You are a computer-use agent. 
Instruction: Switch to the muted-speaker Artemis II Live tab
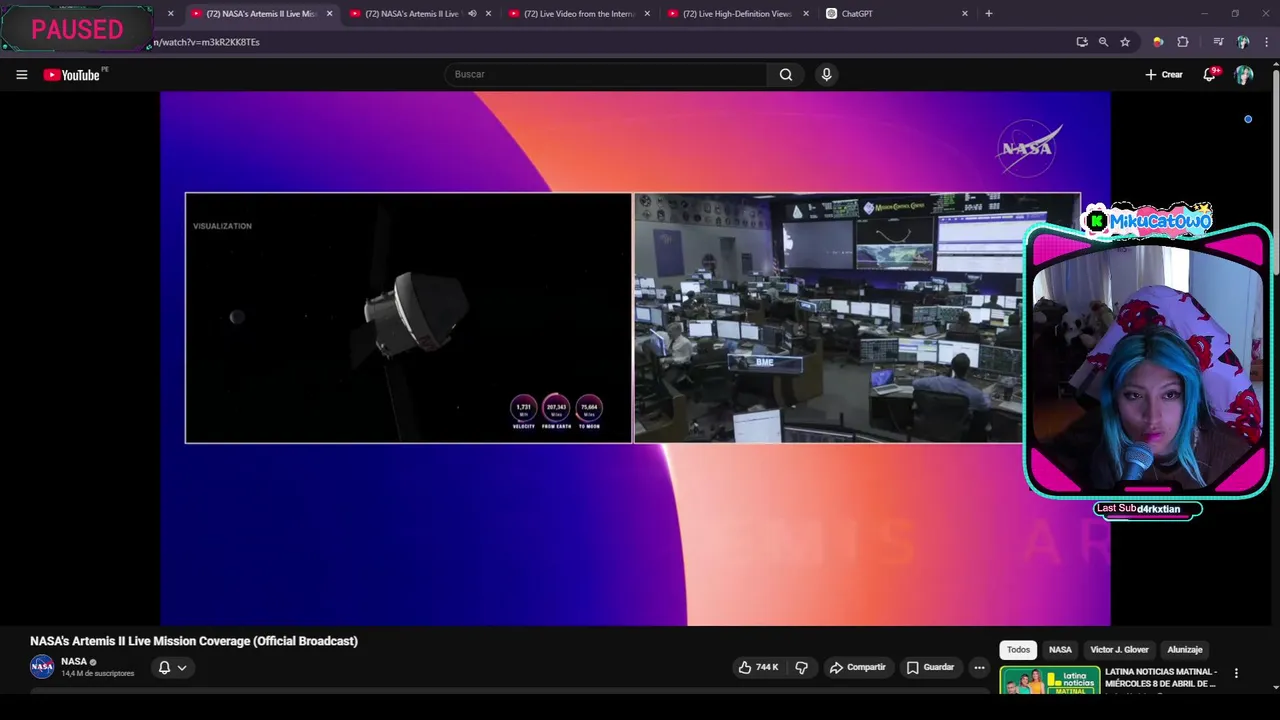pos(412,14)
